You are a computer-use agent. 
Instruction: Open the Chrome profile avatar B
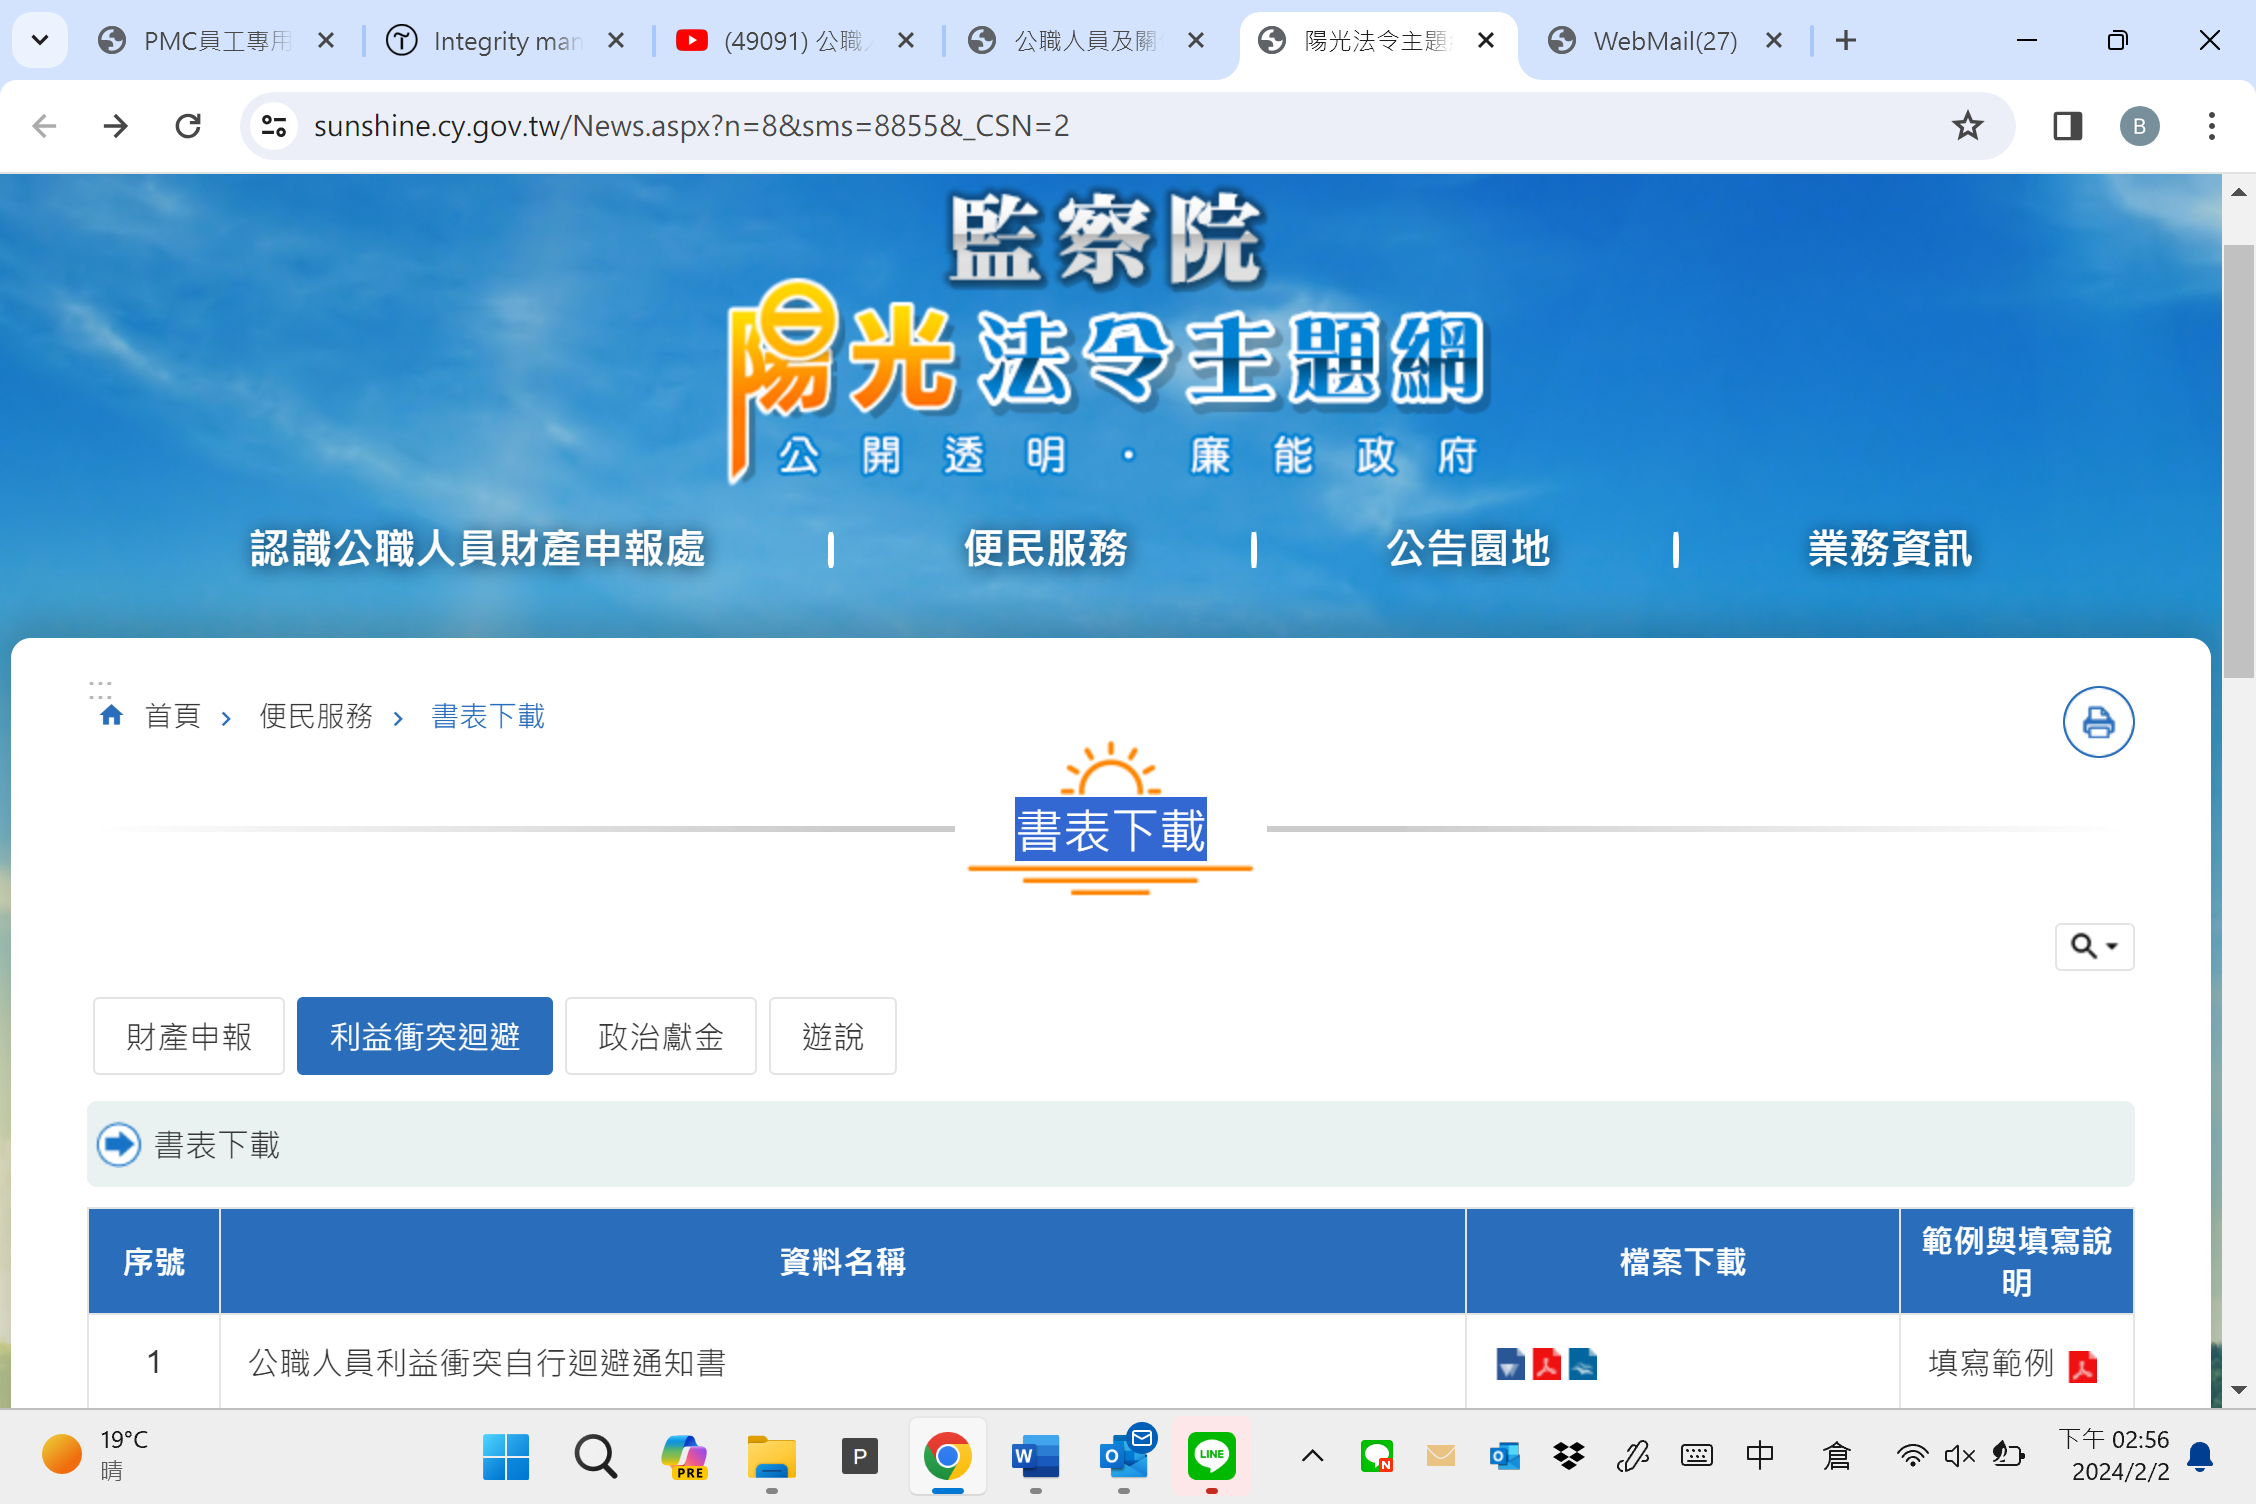coord(2139,126)
